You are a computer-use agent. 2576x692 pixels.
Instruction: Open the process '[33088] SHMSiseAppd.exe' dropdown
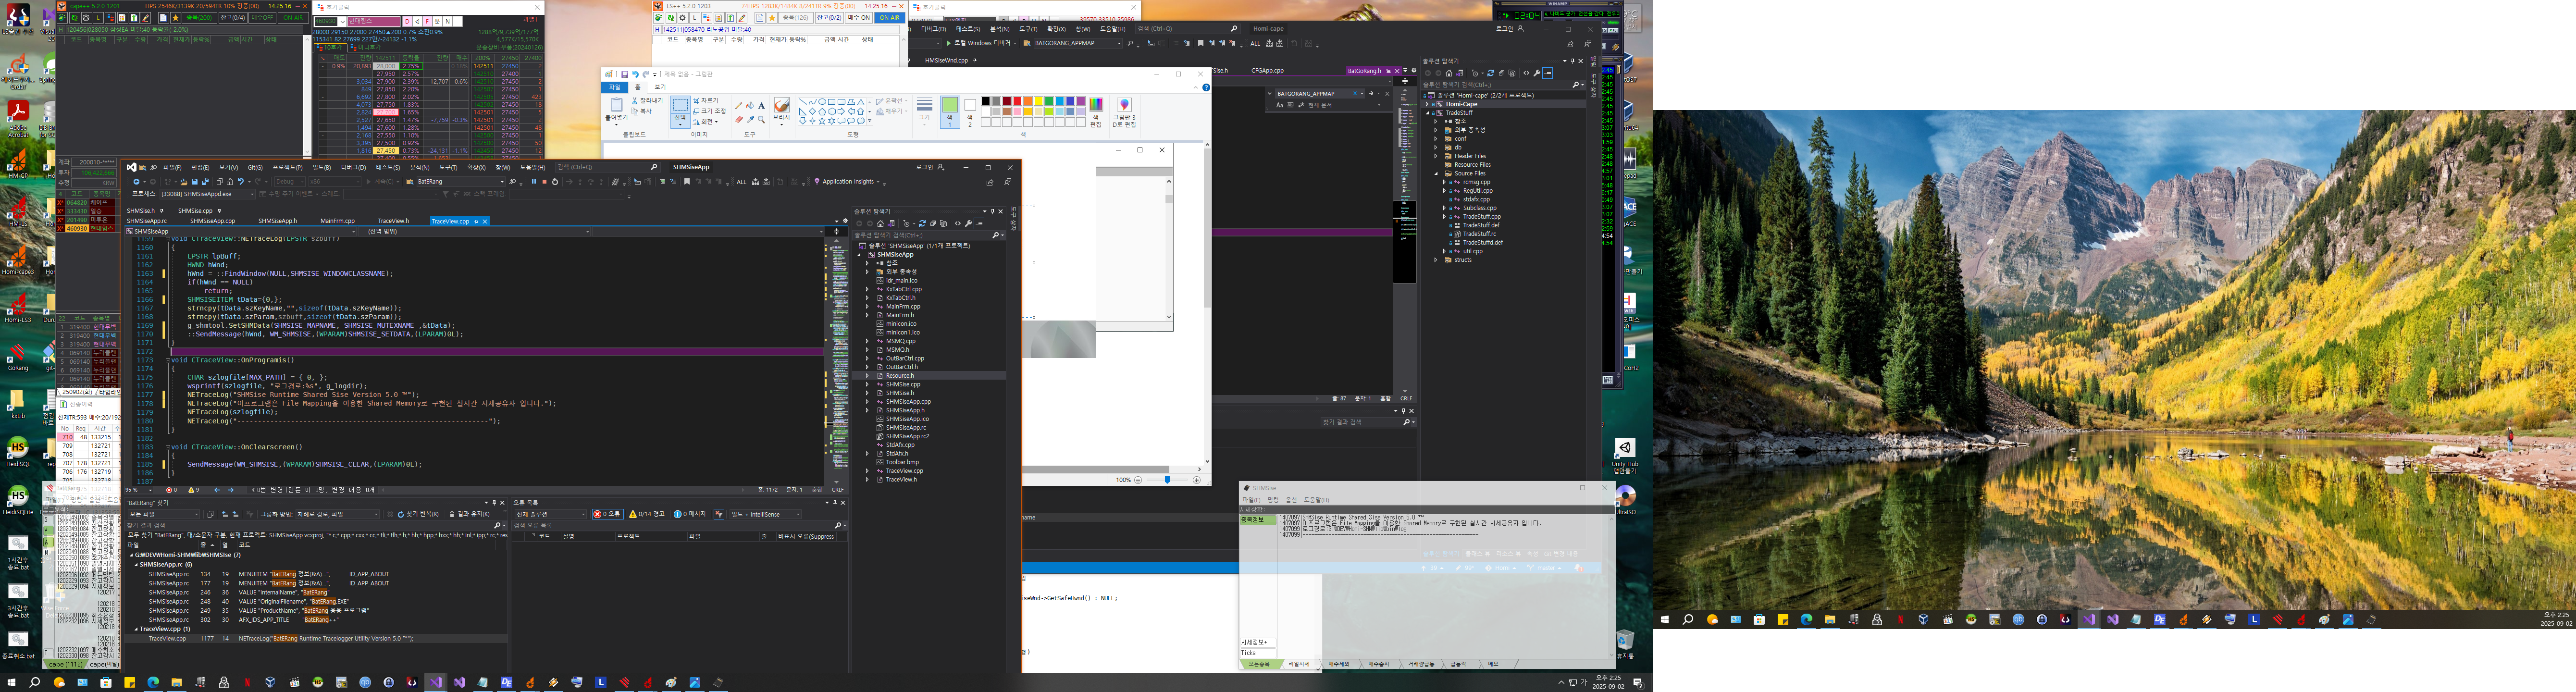[207, 194]
